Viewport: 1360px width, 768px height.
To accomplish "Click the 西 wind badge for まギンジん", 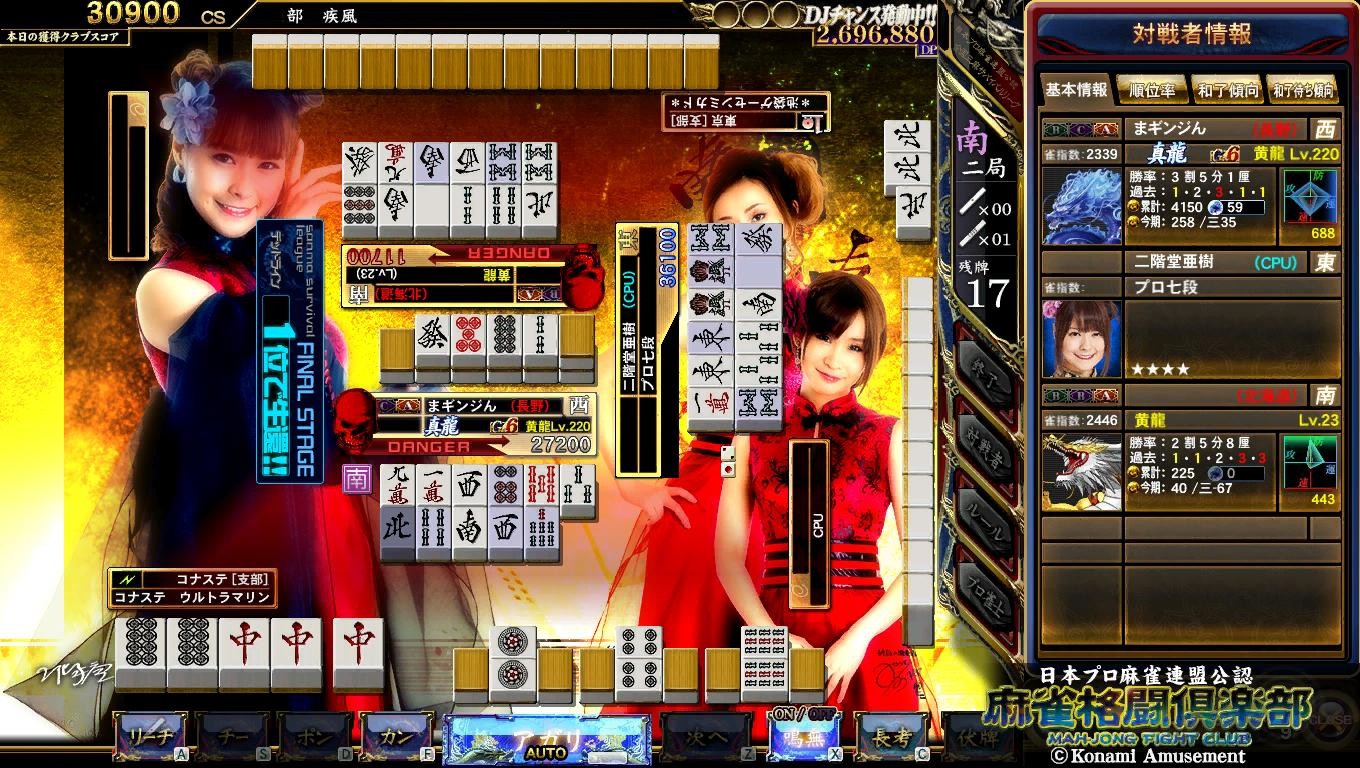I will pos(1325,129).
